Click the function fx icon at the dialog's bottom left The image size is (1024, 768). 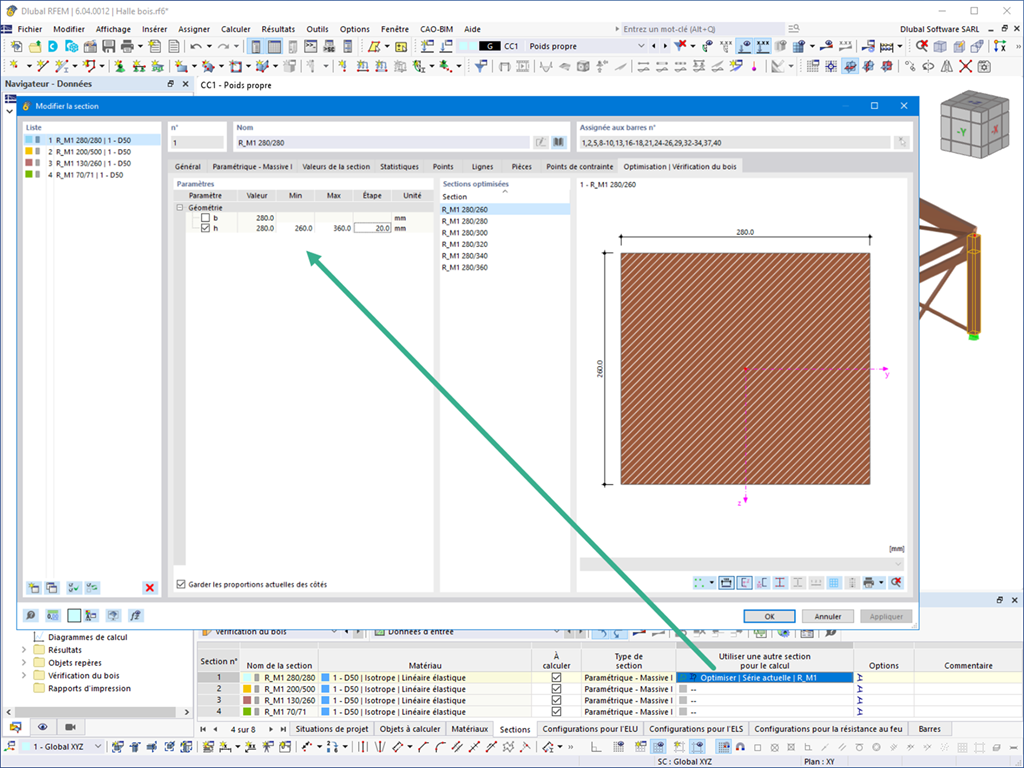[x=135, y=615]
